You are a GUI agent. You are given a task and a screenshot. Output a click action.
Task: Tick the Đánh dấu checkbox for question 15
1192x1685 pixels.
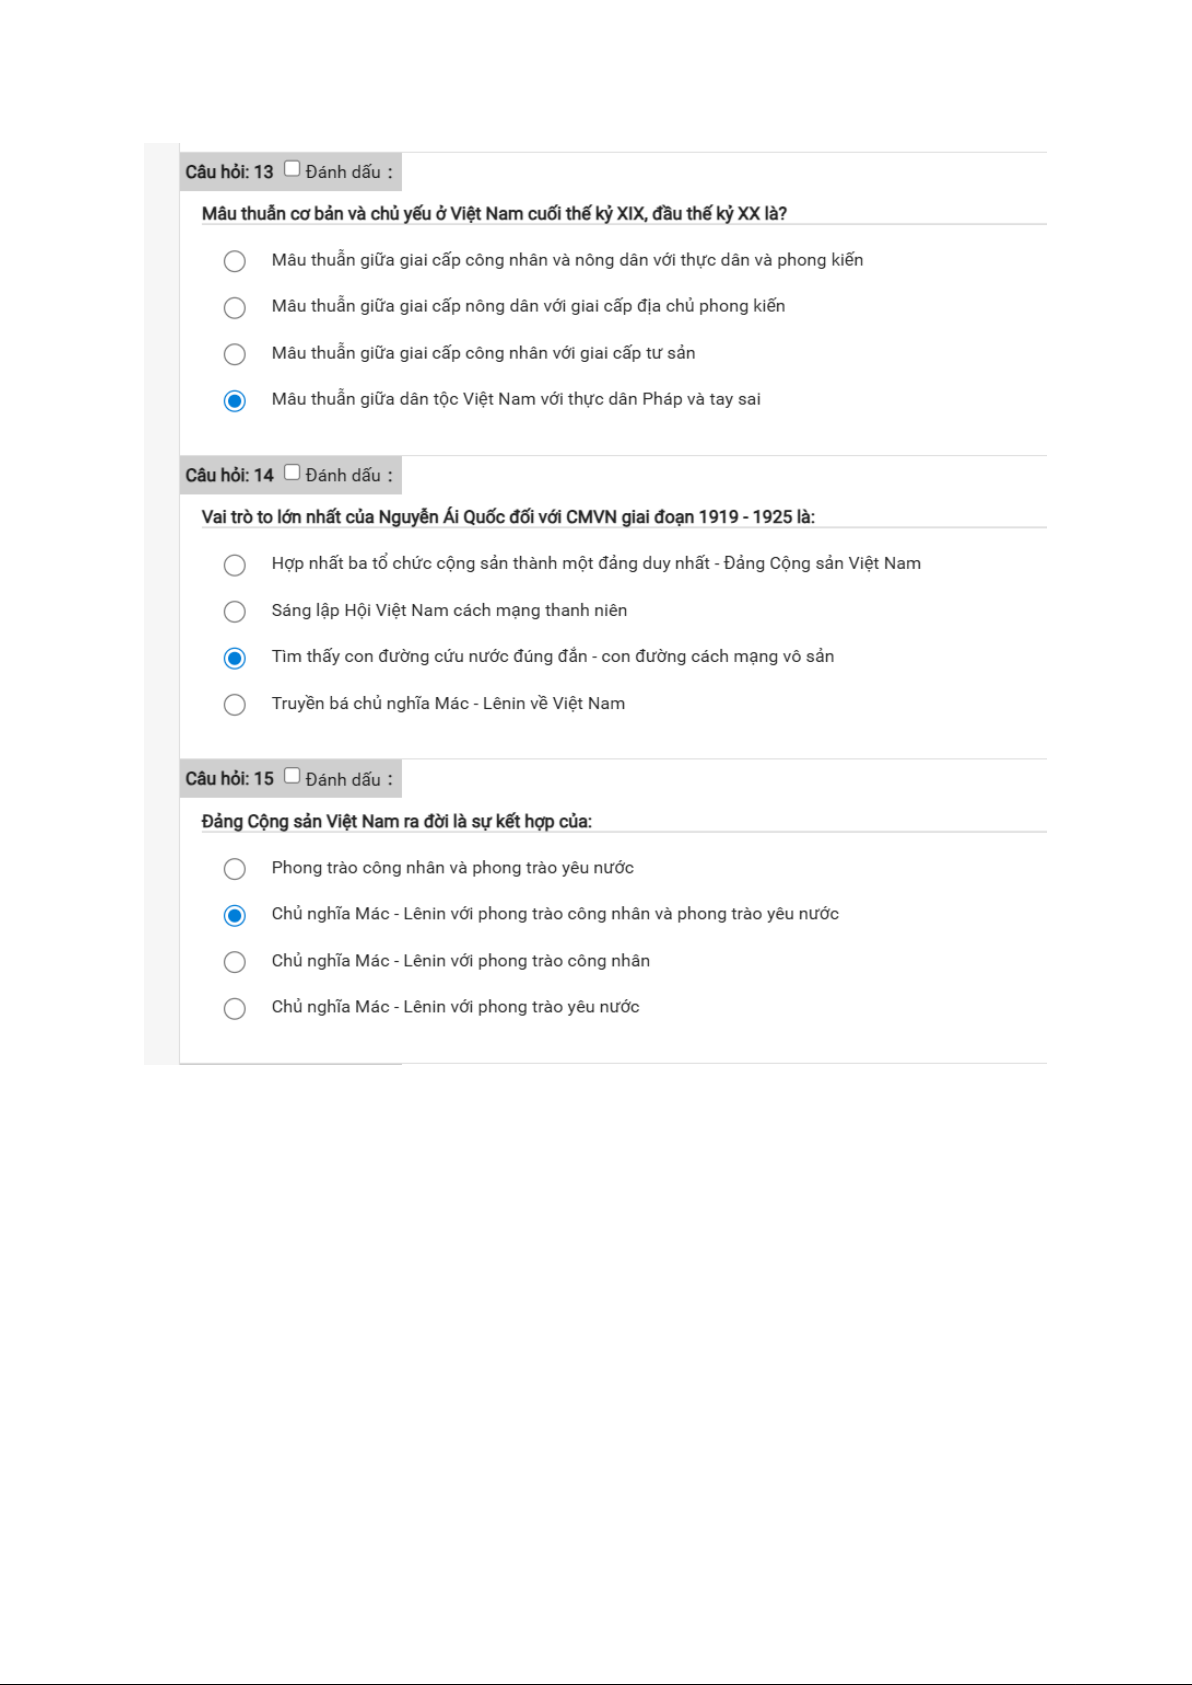(x=292, y=776)
